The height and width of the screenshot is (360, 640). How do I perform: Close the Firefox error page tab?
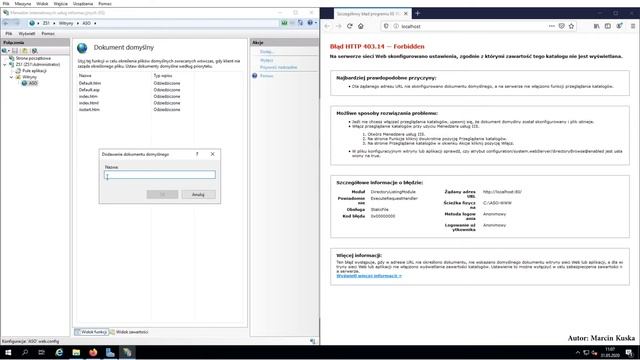point(406,13)
